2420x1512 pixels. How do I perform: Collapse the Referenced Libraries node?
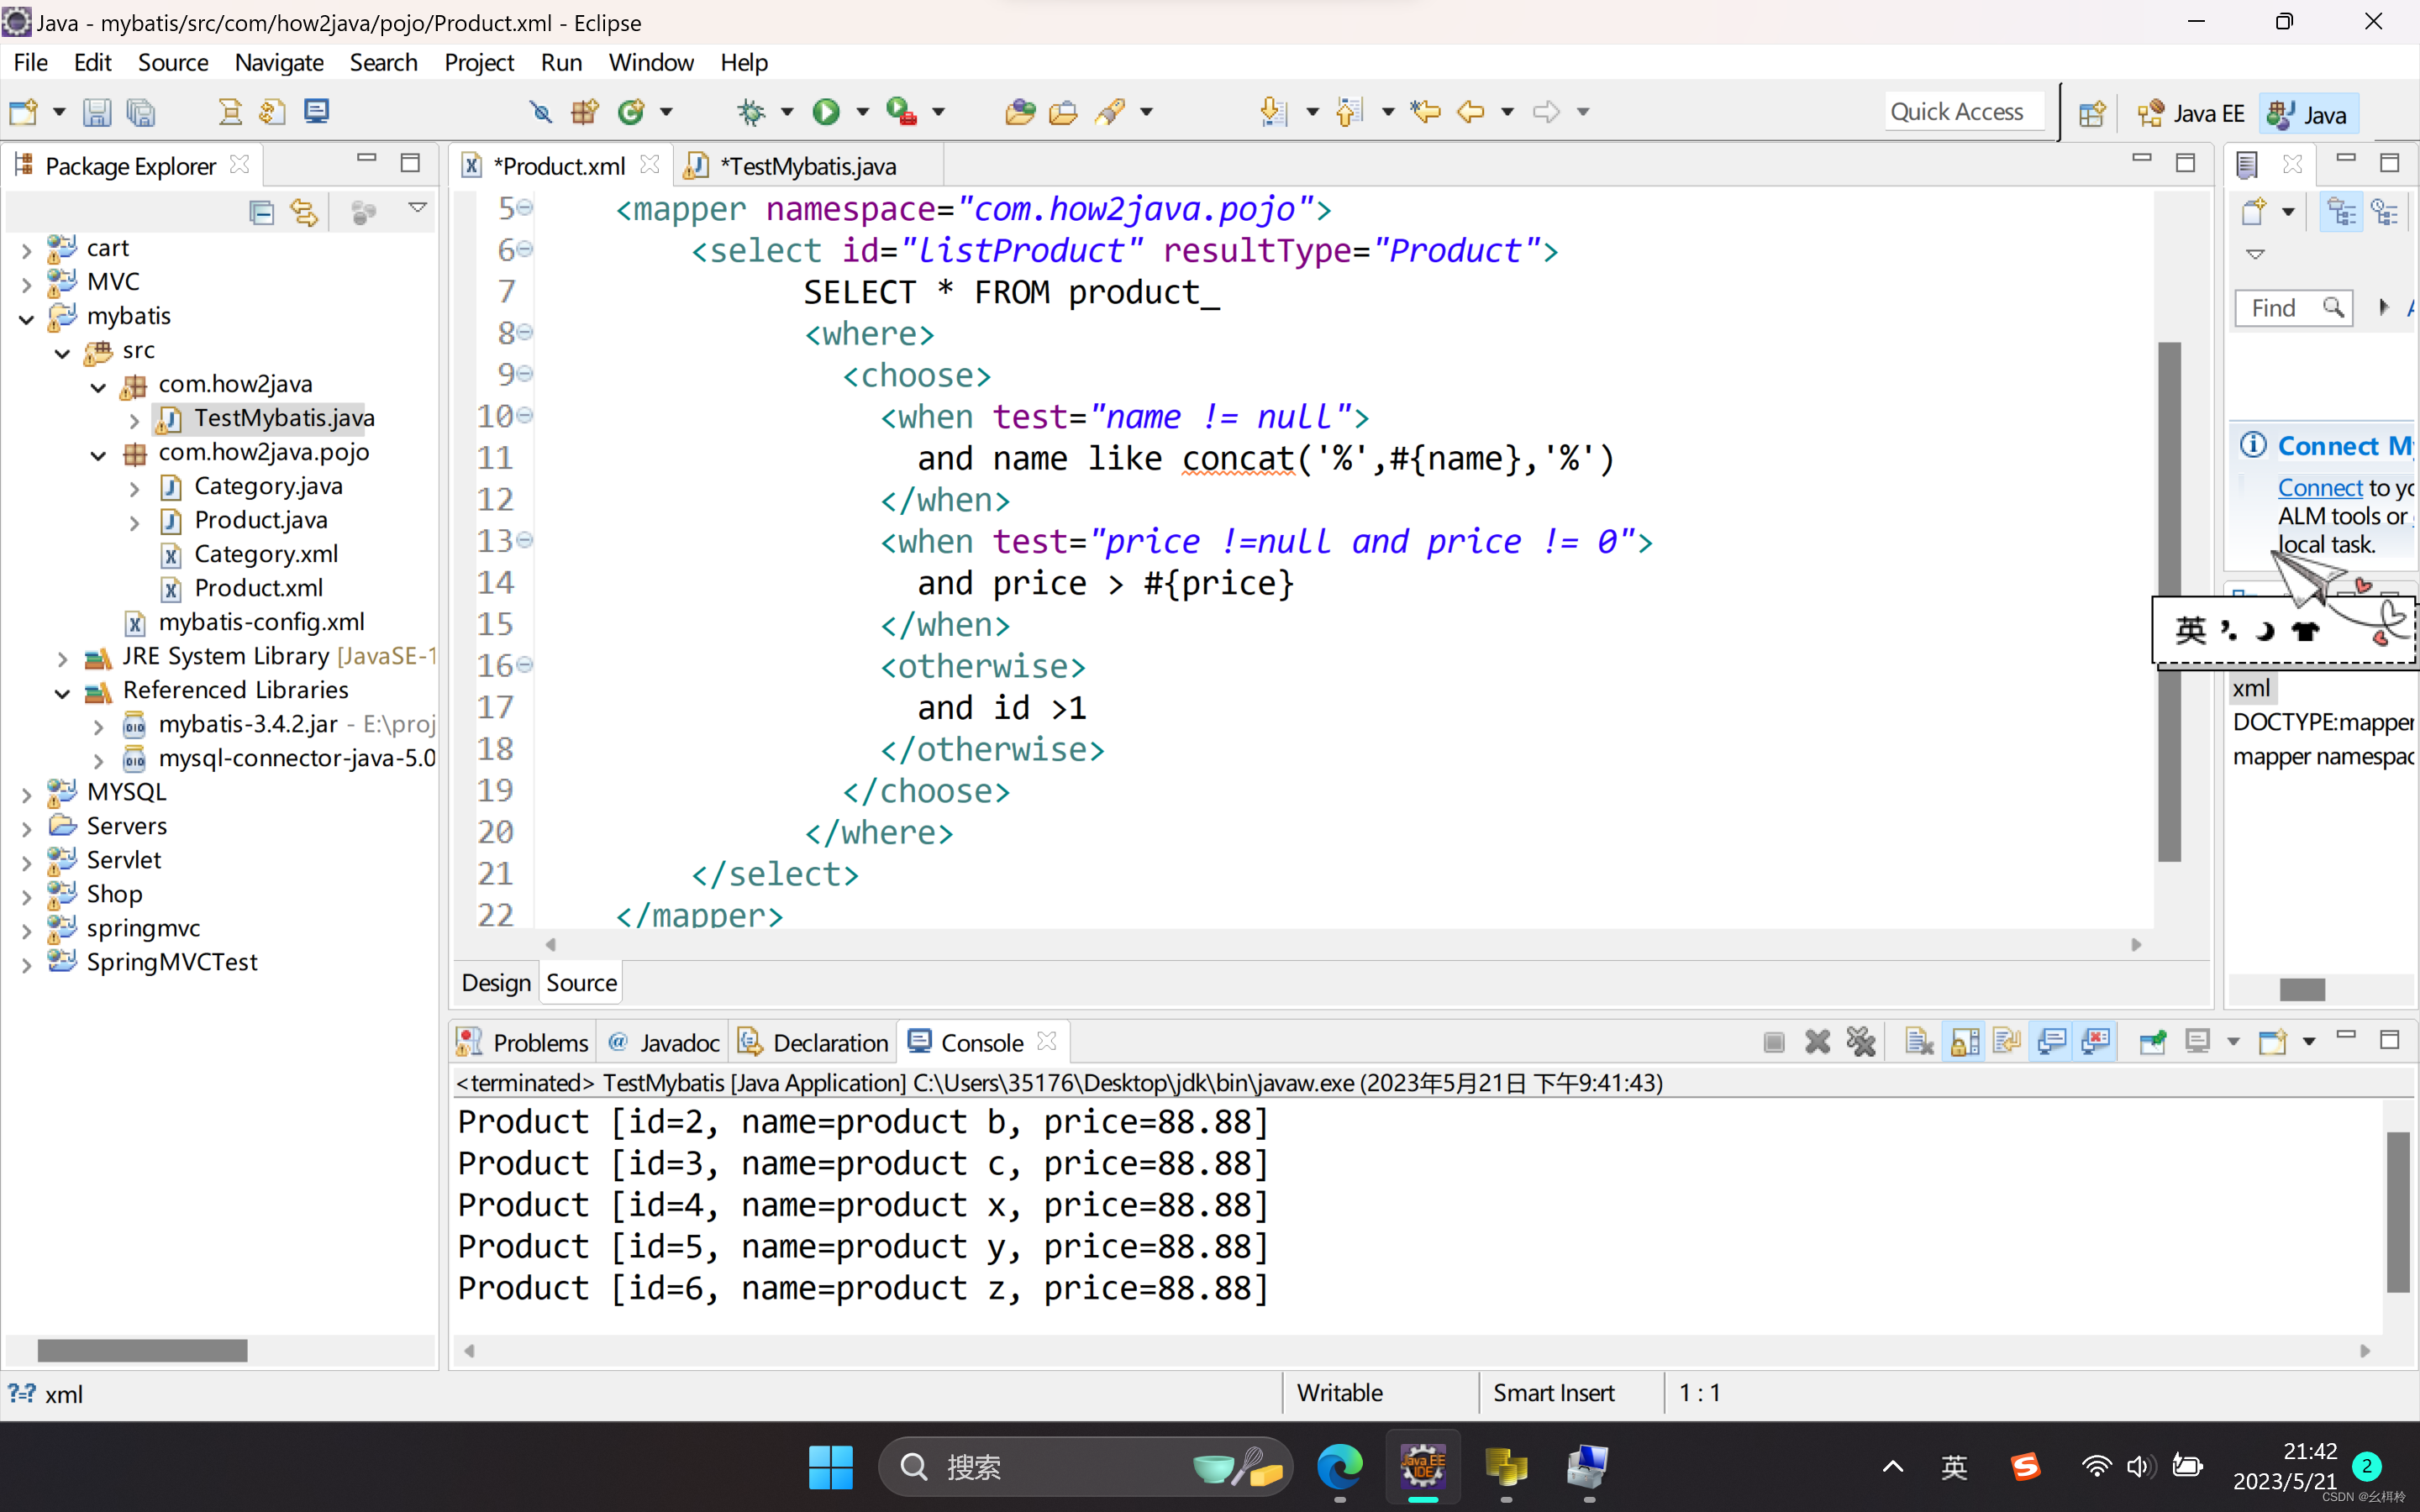click(x=62, y=692)
